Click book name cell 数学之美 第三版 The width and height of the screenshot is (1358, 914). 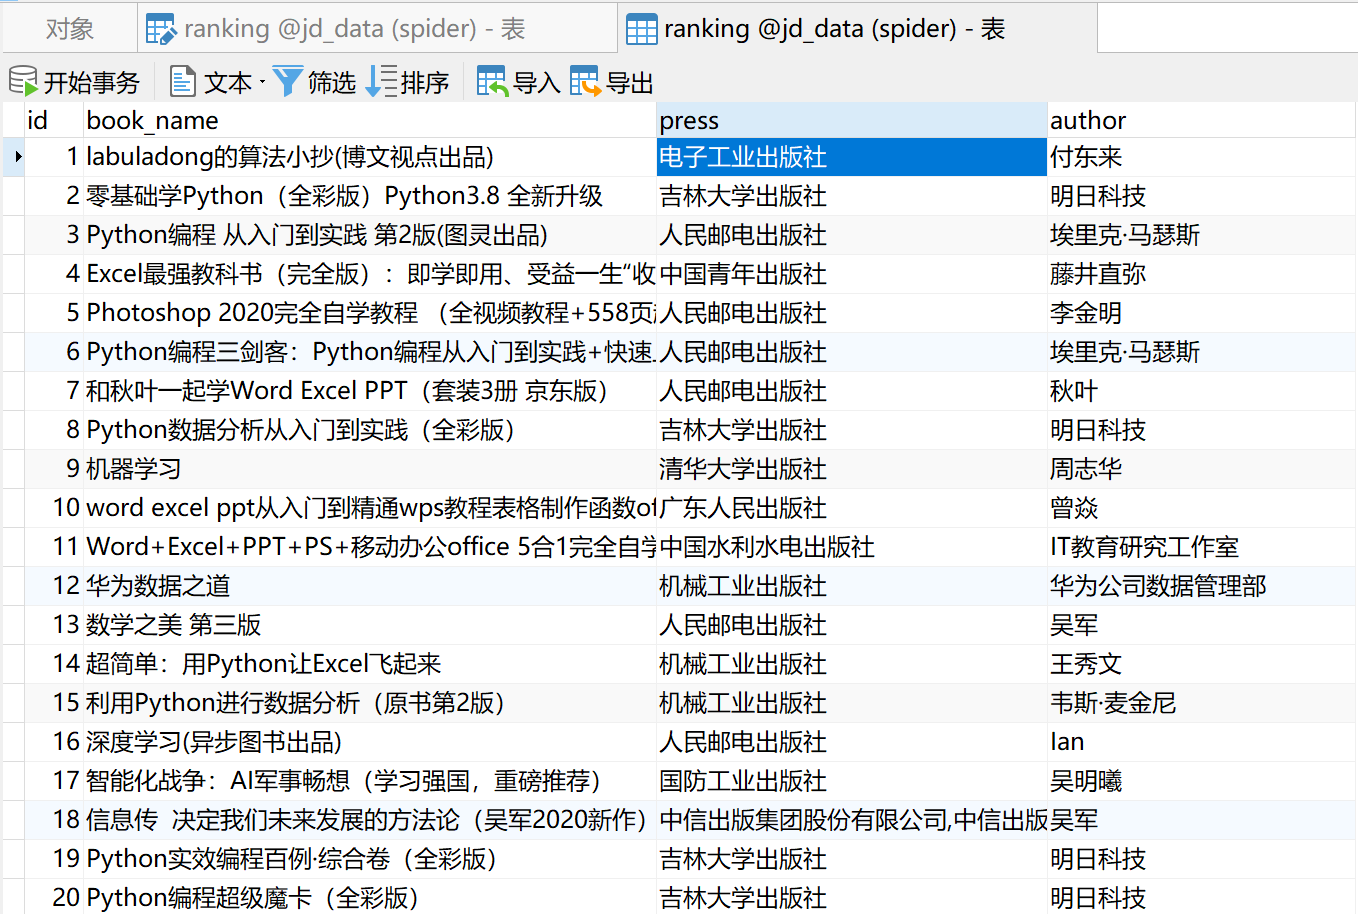point(369,625)
